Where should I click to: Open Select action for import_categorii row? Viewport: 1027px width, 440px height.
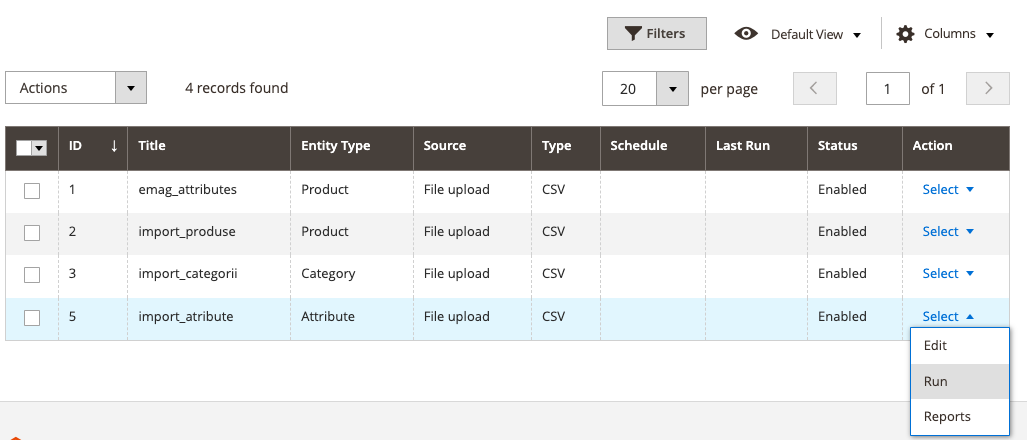(x=948, y=273)
